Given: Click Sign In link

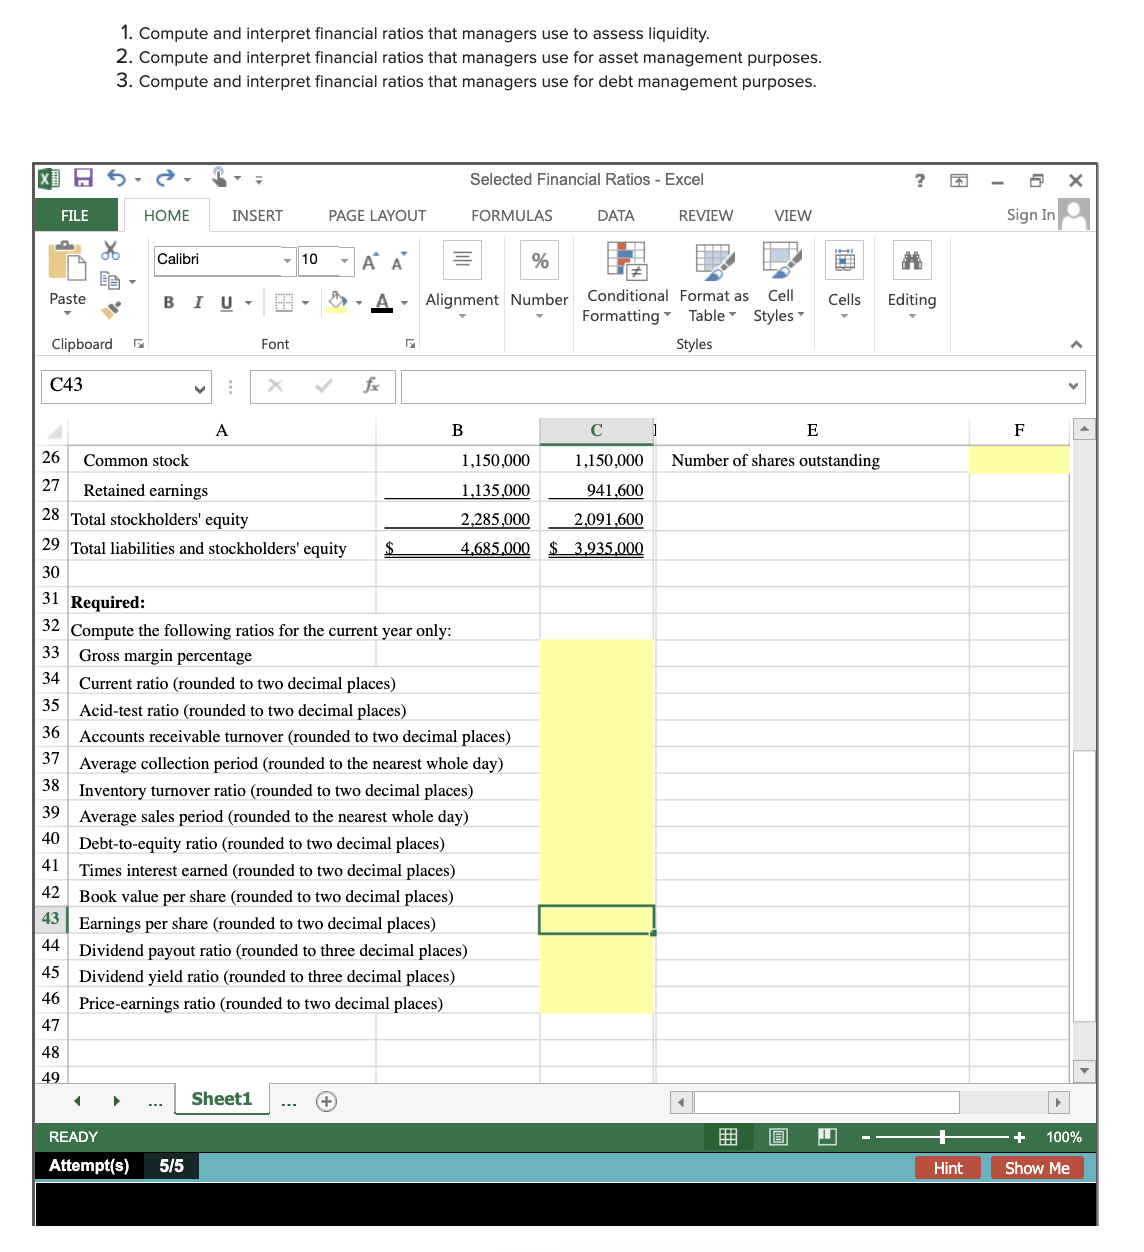Looking at the screenshot, I should (x=1030, y=214).
